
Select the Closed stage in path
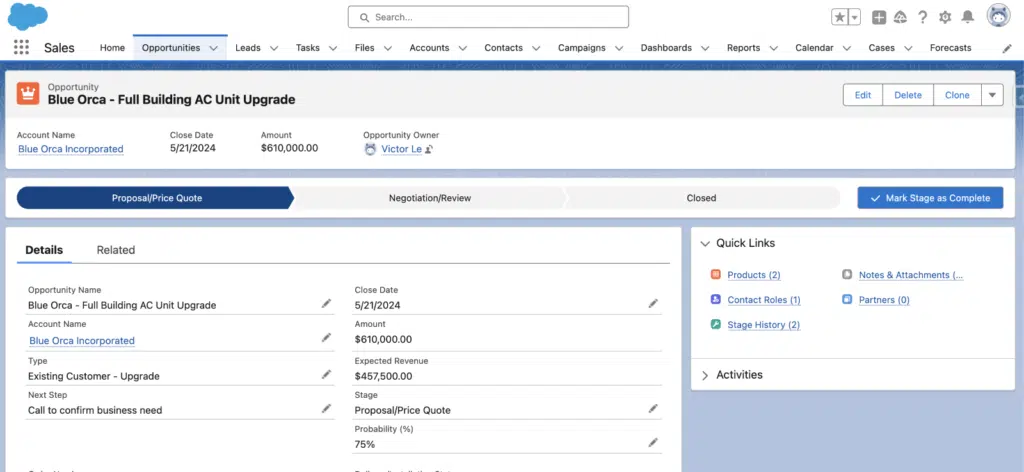pos(701,198)
